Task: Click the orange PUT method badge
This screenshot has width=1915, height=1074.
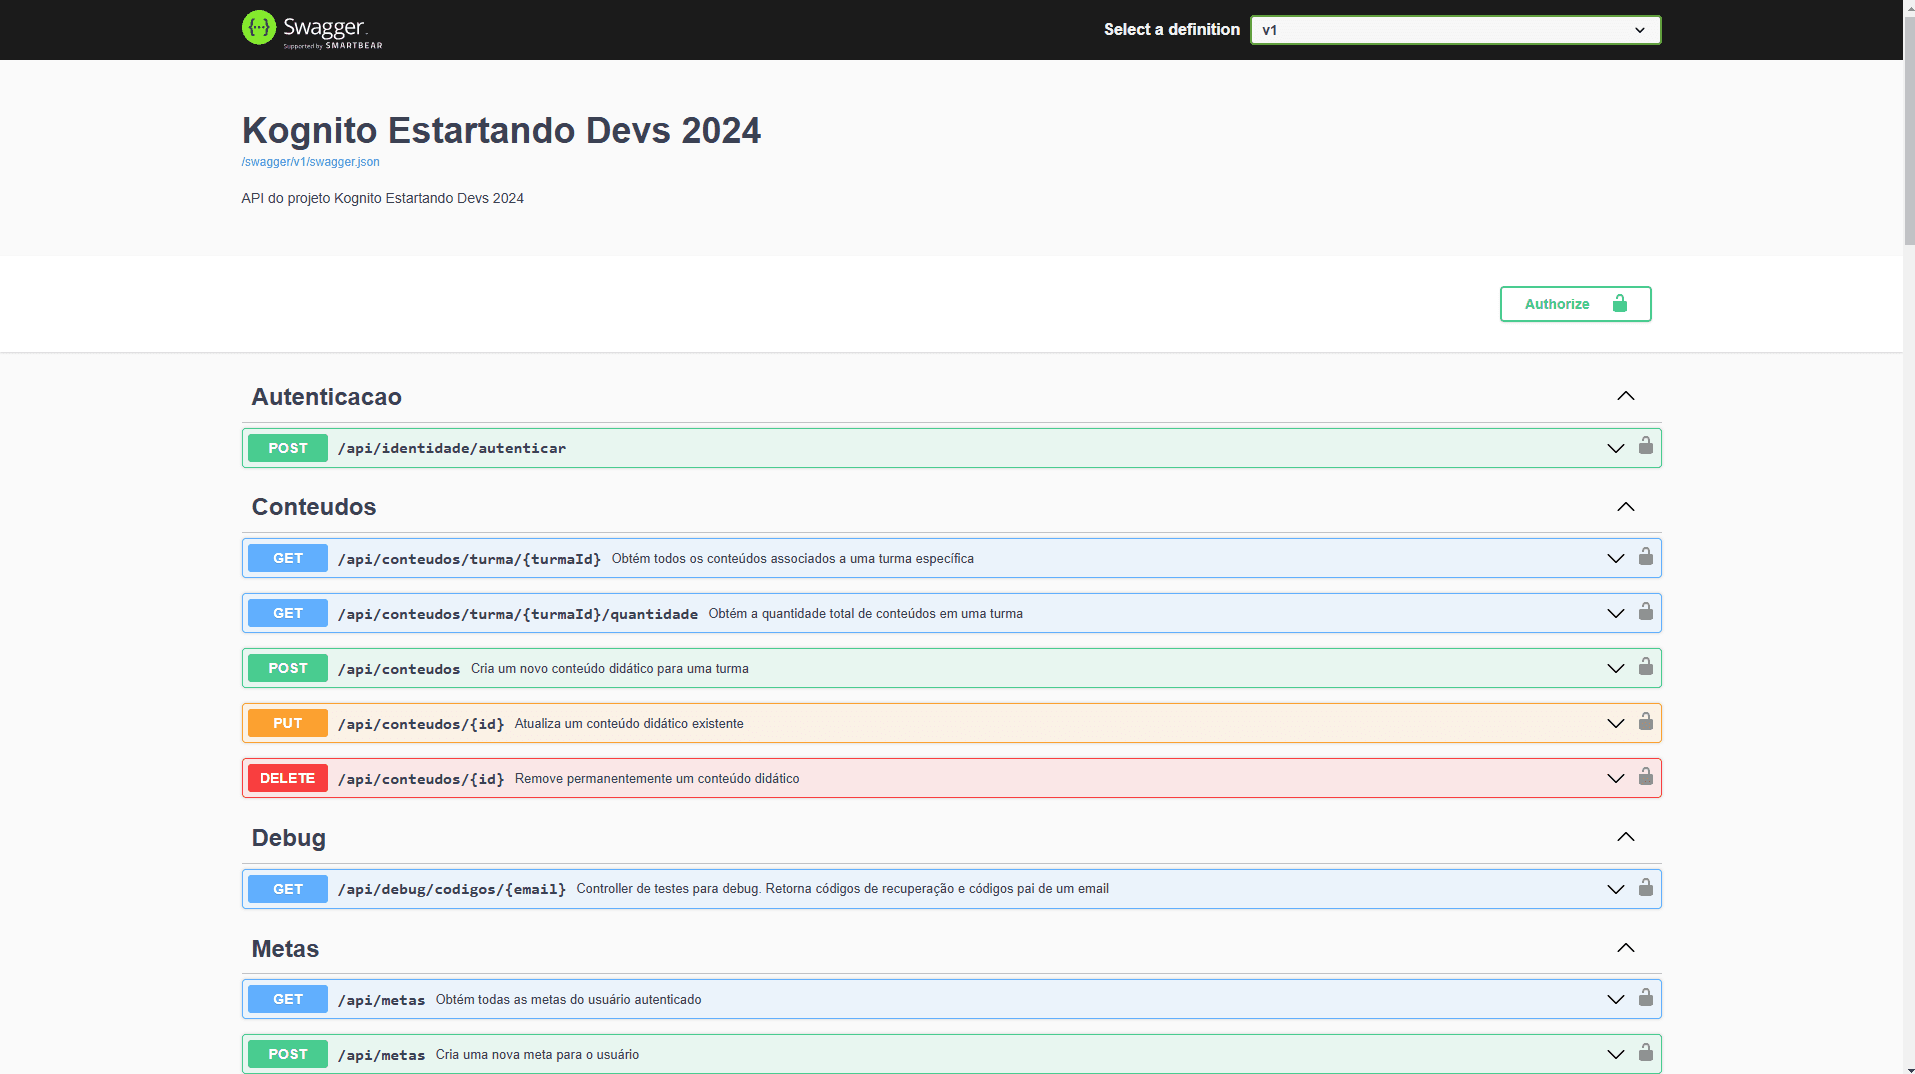Action: coord(287,723)
